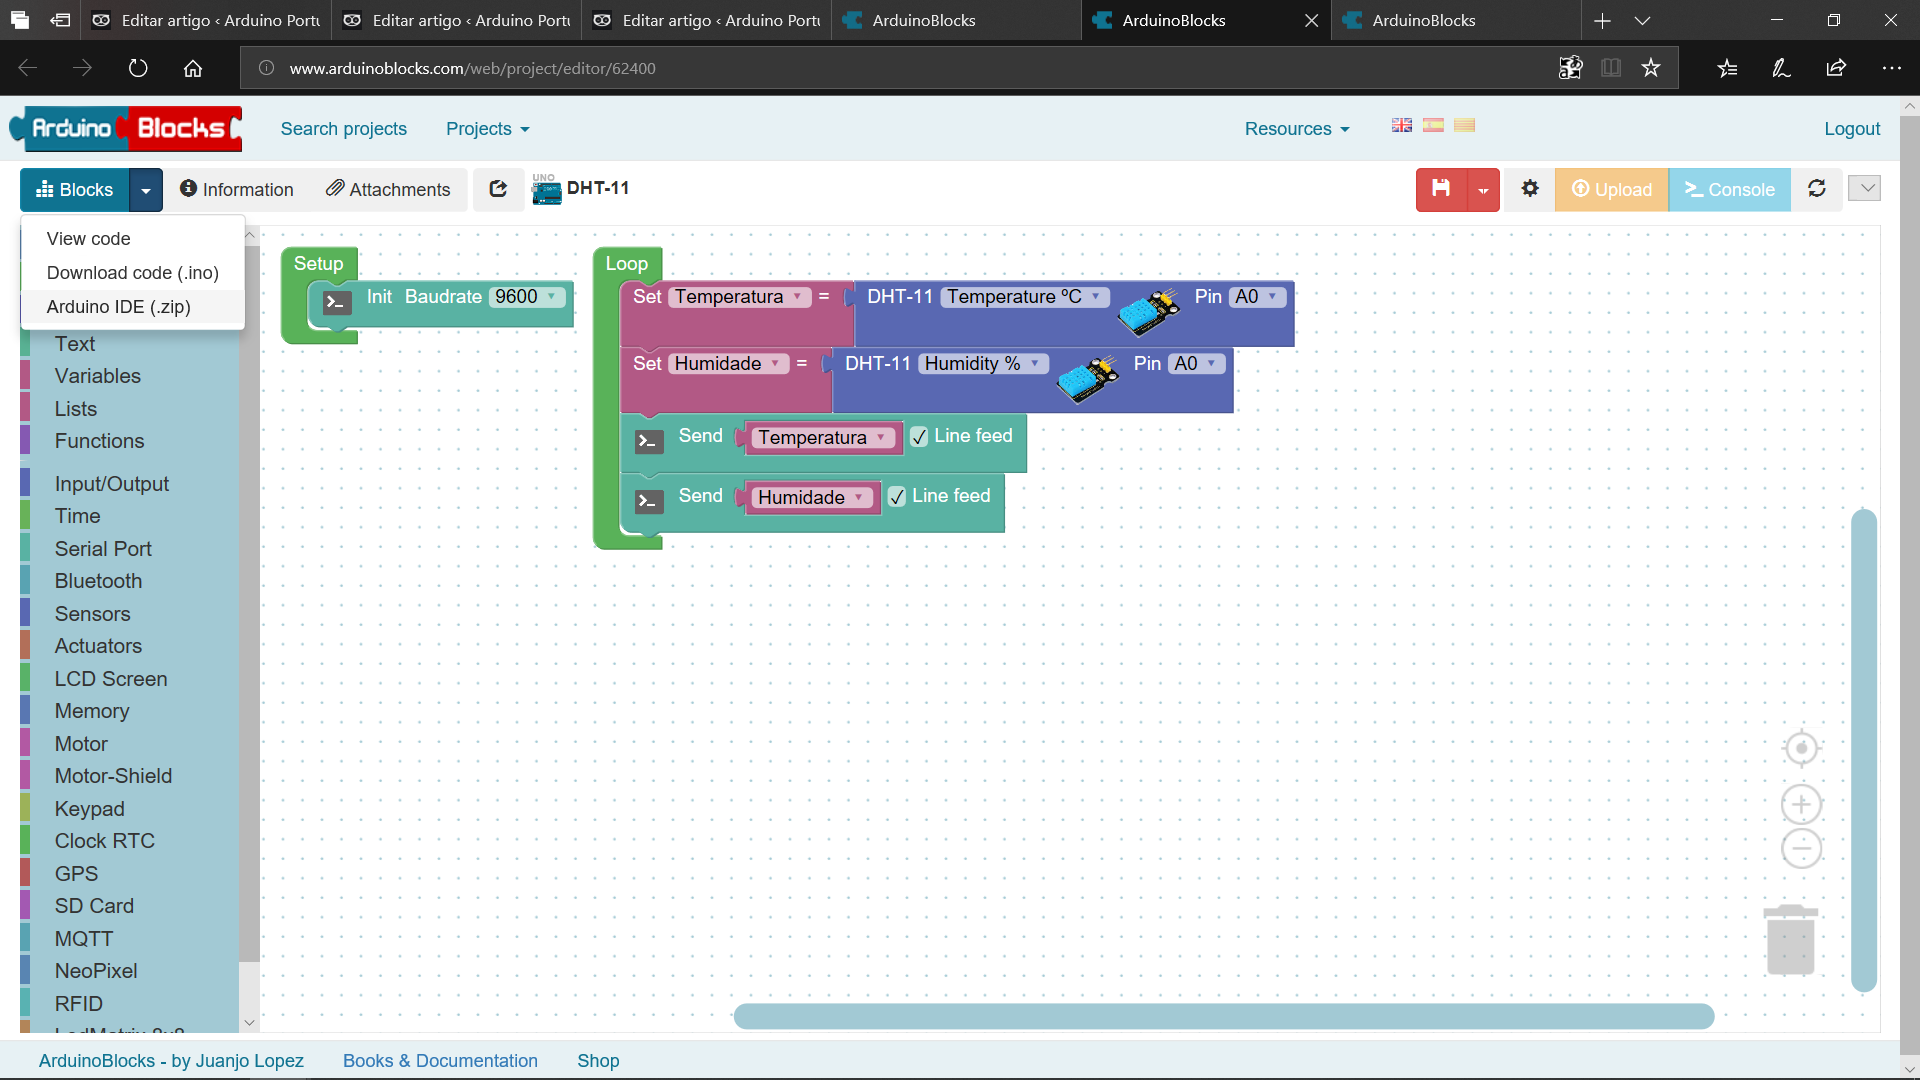The width and height of the screenshot is (1920, 1080).
Task: Click the share project icon
Action: (x=498, y=189)
